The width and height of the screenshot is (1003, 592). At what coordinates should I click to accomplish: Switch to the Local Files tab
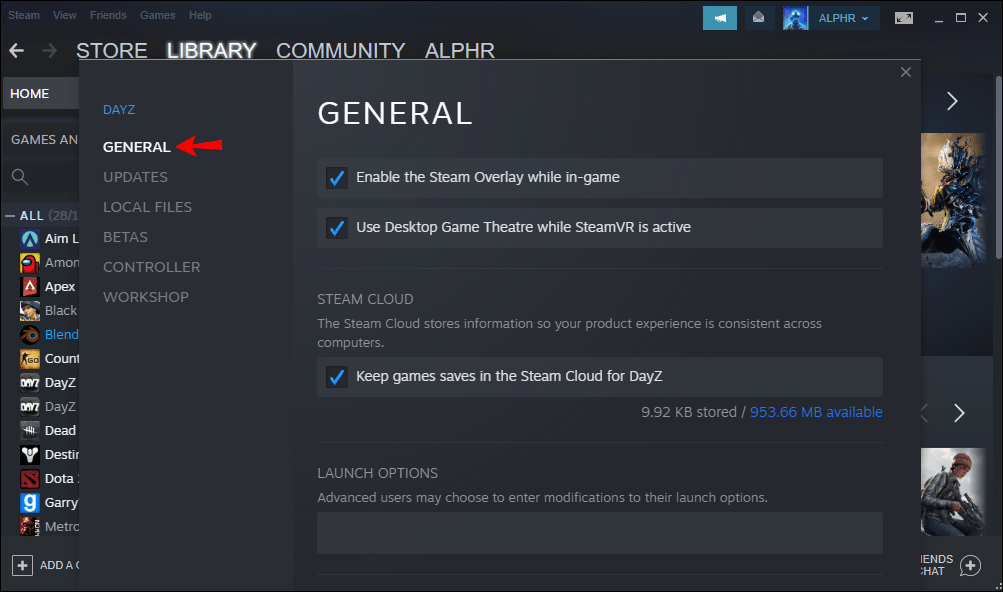147,207
